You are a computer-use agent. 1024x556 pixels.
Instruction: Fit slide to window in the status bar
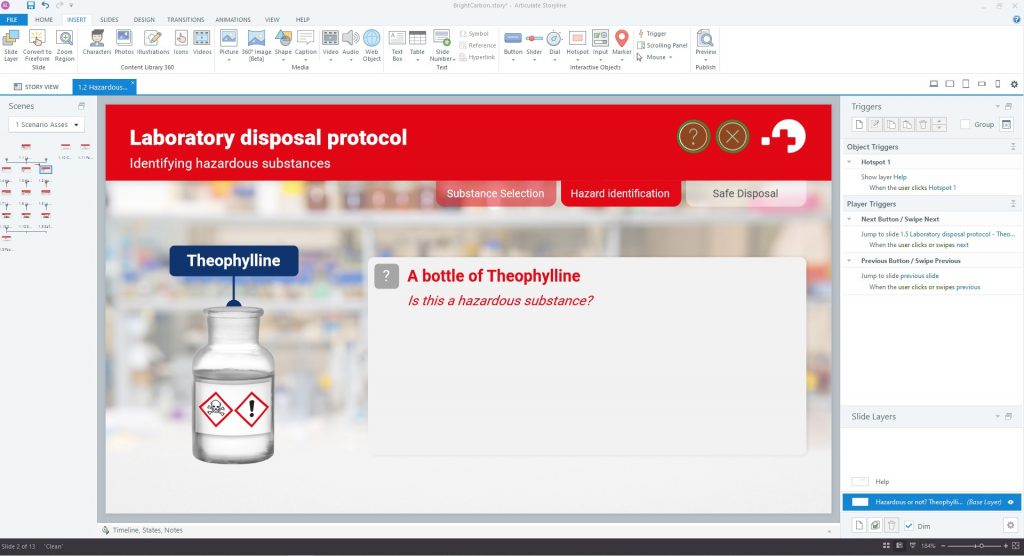click(1016, 546)
